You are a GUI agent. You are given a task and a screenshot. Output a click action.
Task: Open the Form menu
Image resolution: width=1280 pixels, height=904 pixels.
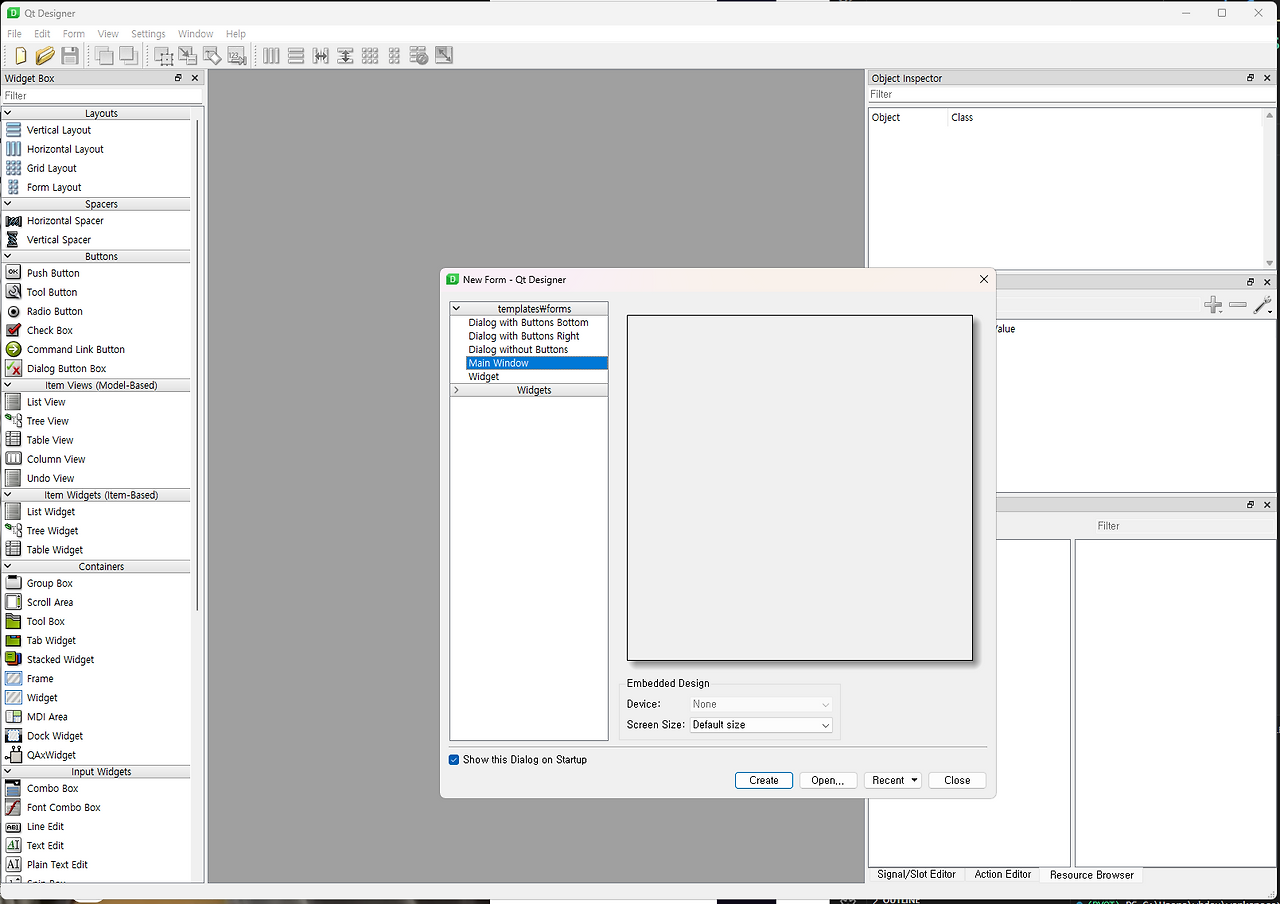tap(73, 33)
